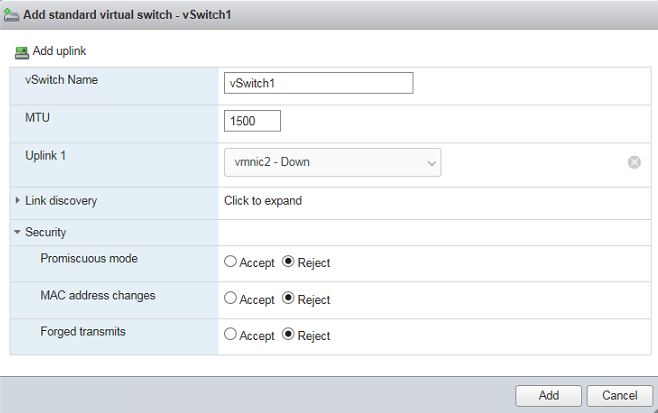658x413 pixels.
Task: Click the Security section label
Action: tap(45, 232)
